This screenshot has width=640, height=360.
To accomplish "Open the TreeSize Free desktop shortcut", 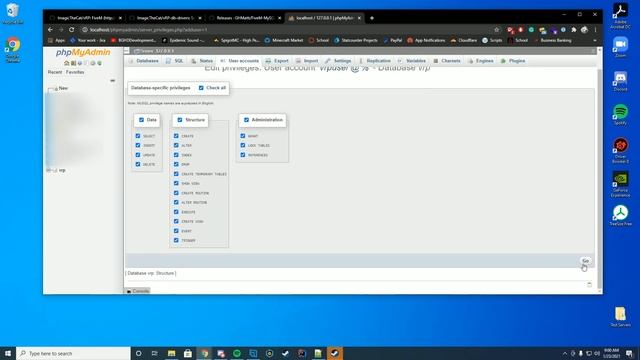I will [x=620, y=216].
